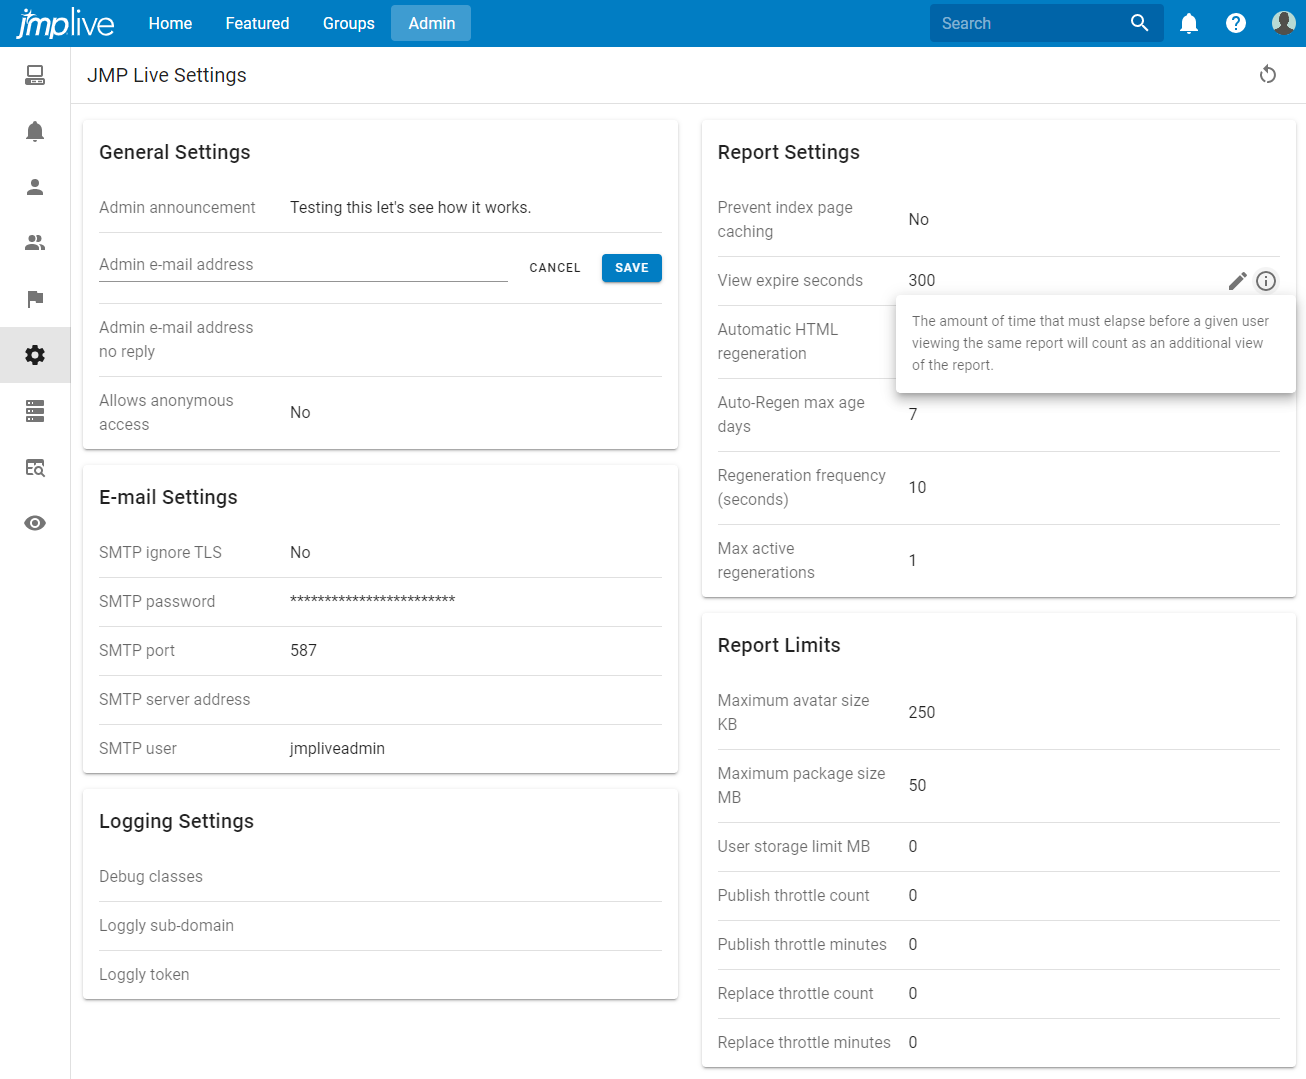
Task: Open the search preview sidebar tool
Action: (x=35, y=467)
